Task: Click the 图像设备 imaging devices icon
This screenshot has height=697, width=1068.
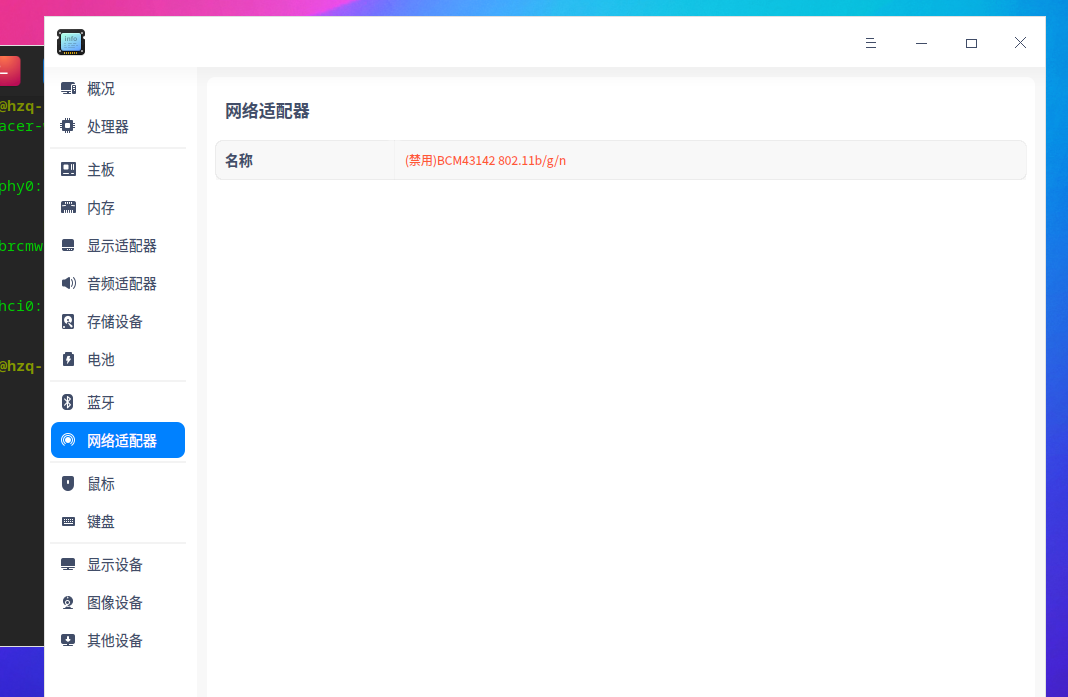Action: pyautogui.click(x=68, y=602)
